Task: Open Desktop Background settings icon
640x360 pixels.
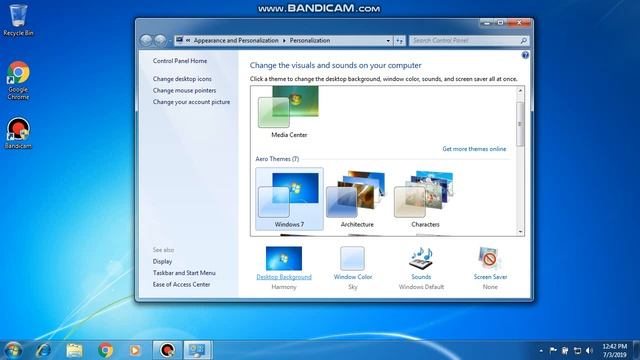Action: (x=284, y=258)
